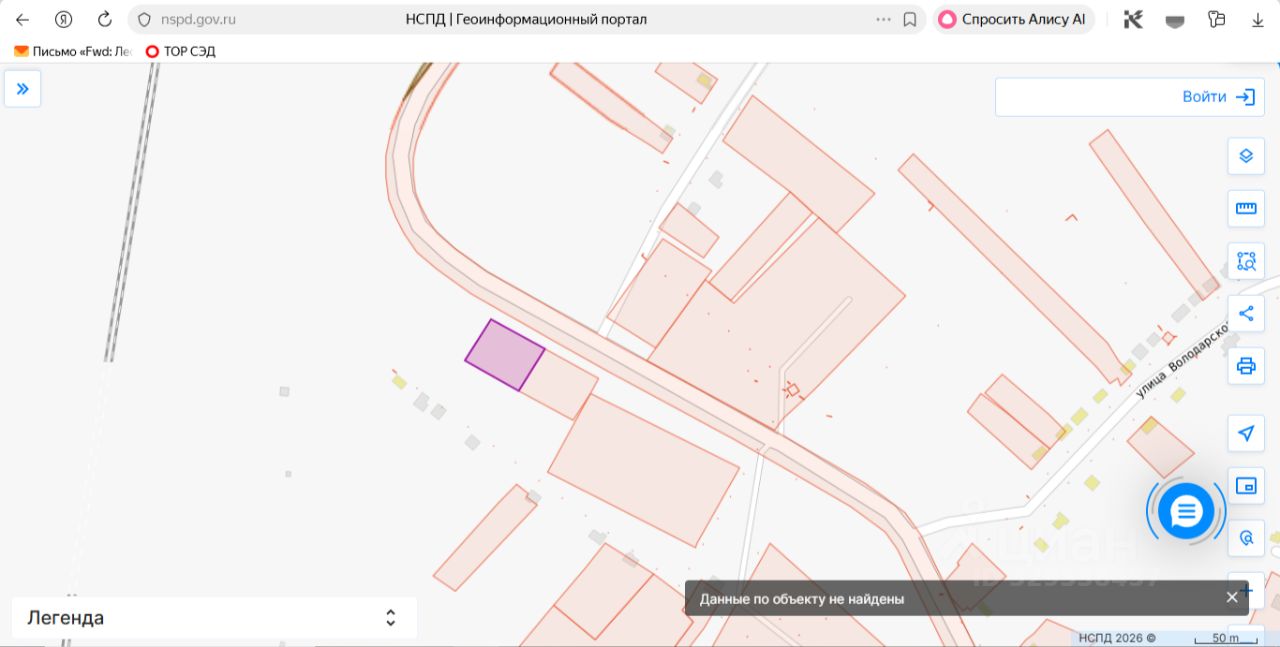Open the browser page options menu

[x=883, y=19]
